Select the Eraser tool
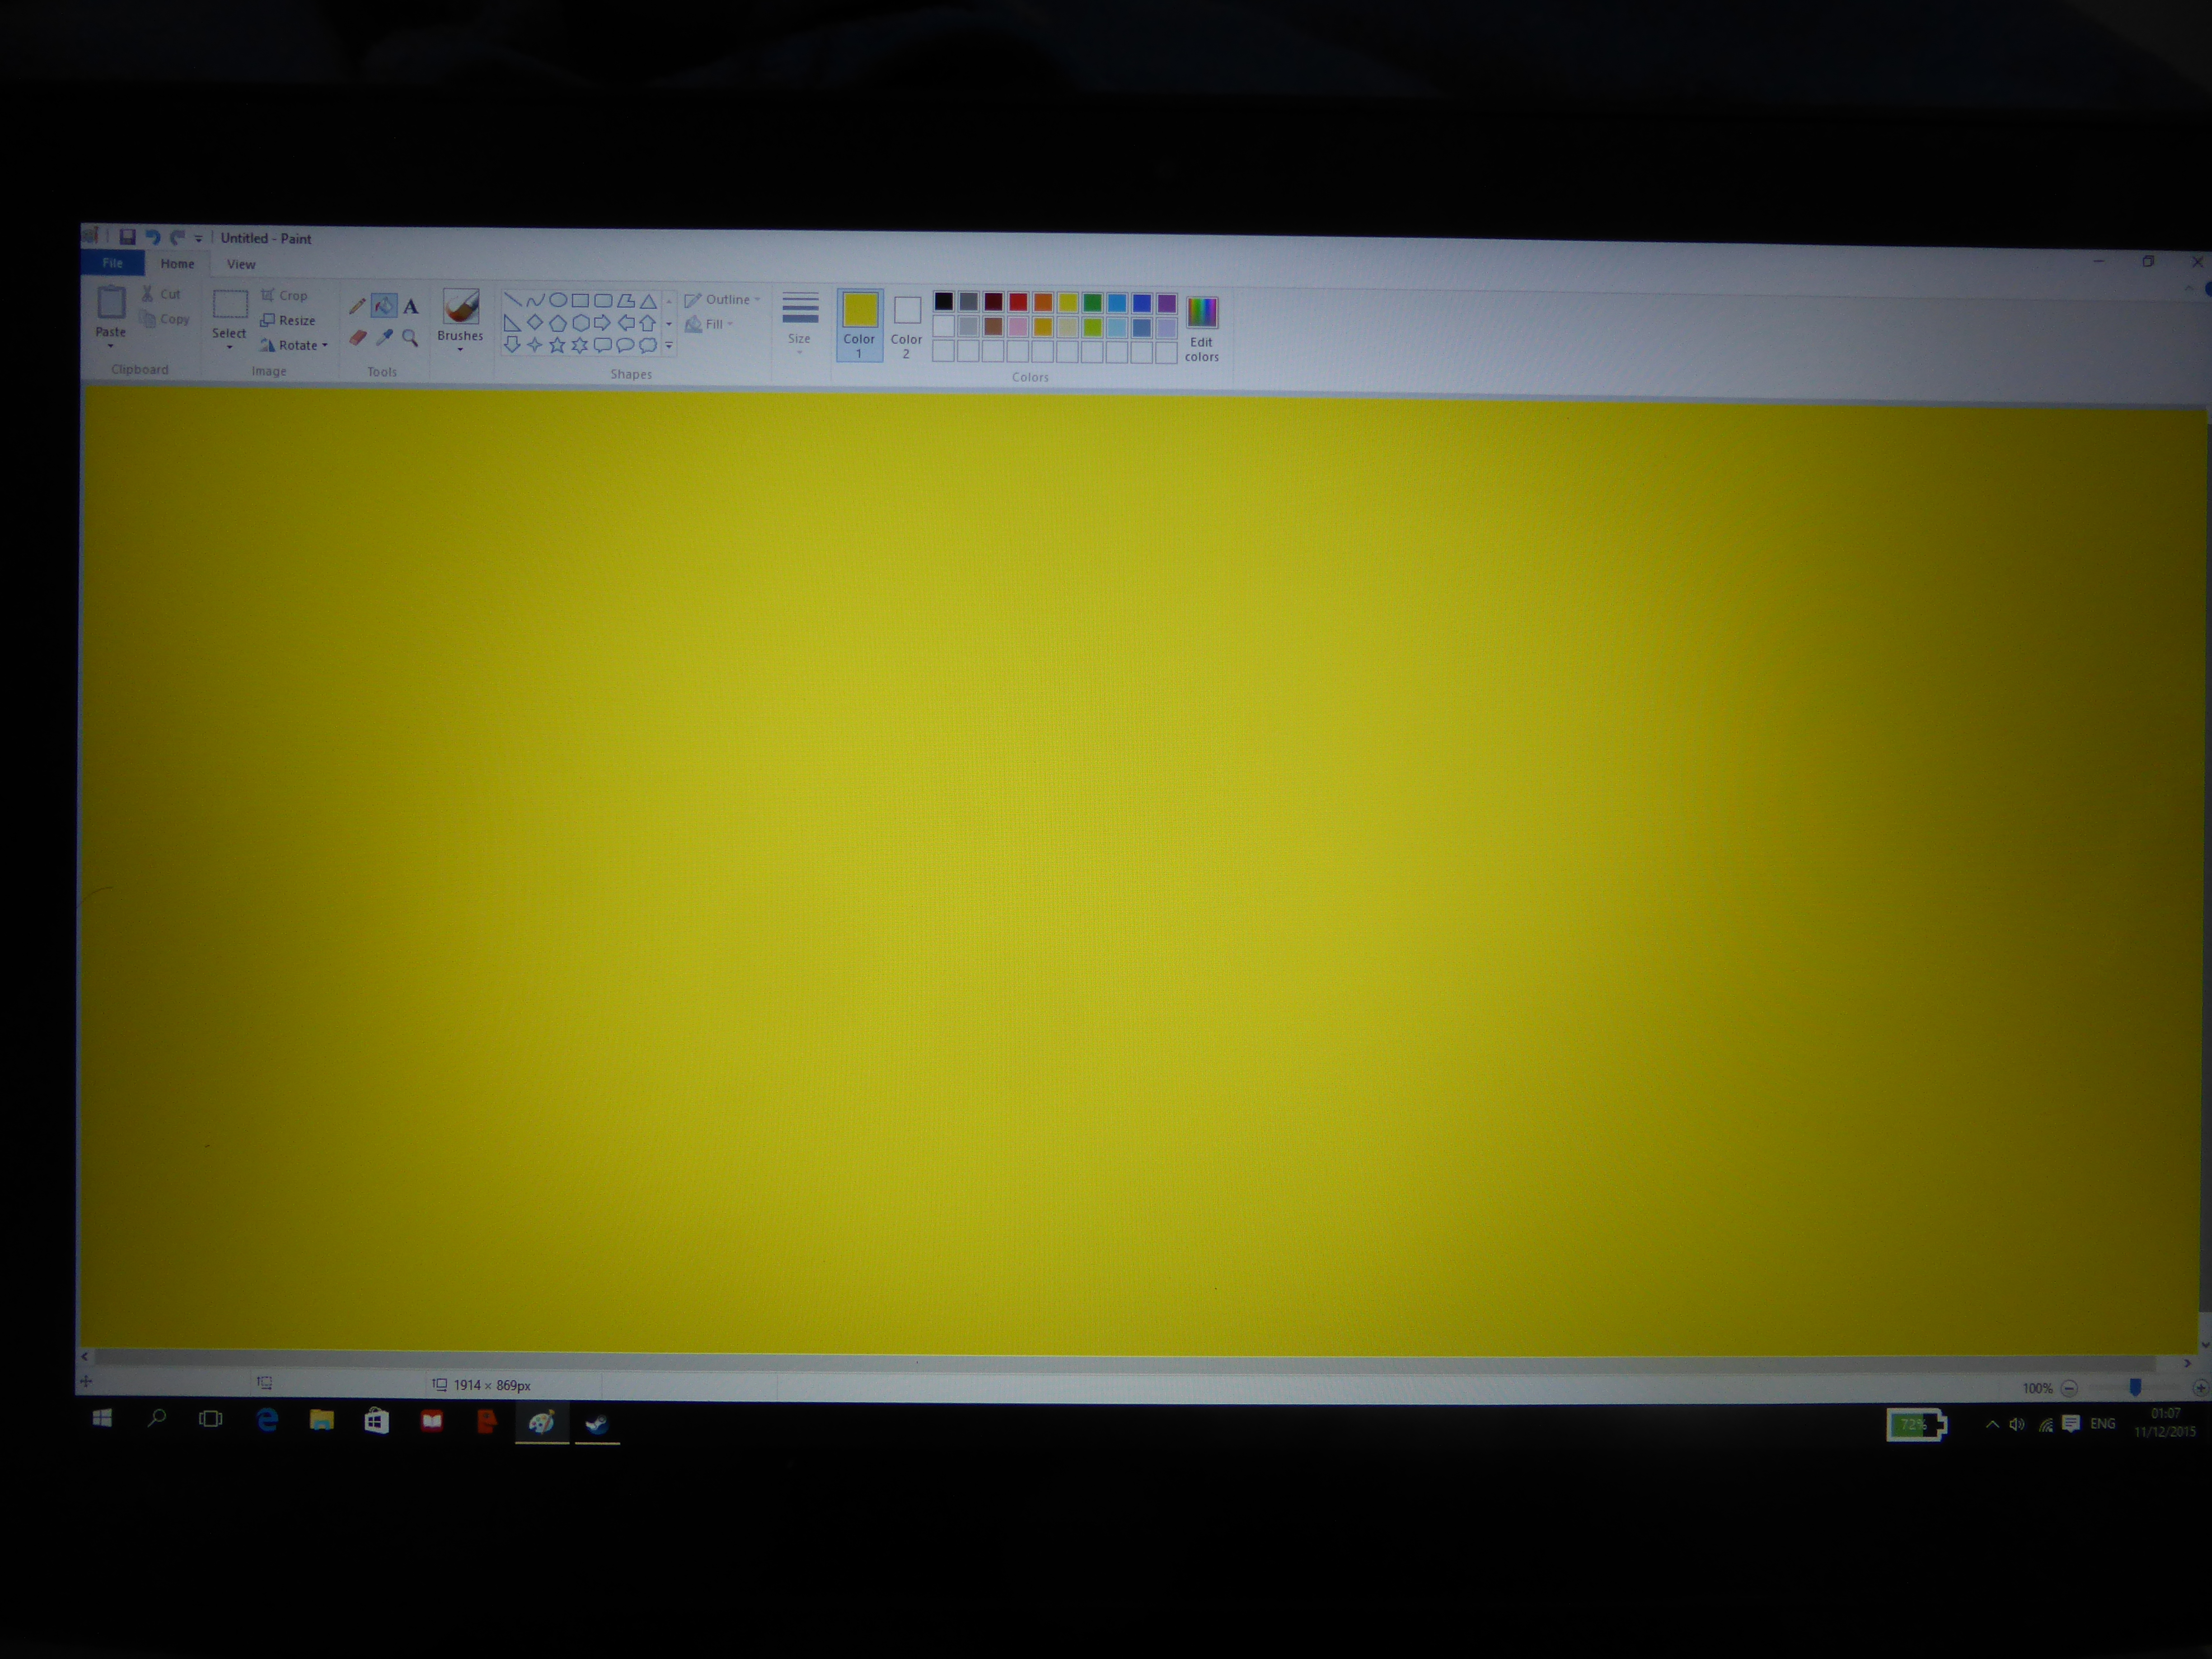Image resolution: width=2212 pixels, height=1659 pixels. [x=357, y=338]
